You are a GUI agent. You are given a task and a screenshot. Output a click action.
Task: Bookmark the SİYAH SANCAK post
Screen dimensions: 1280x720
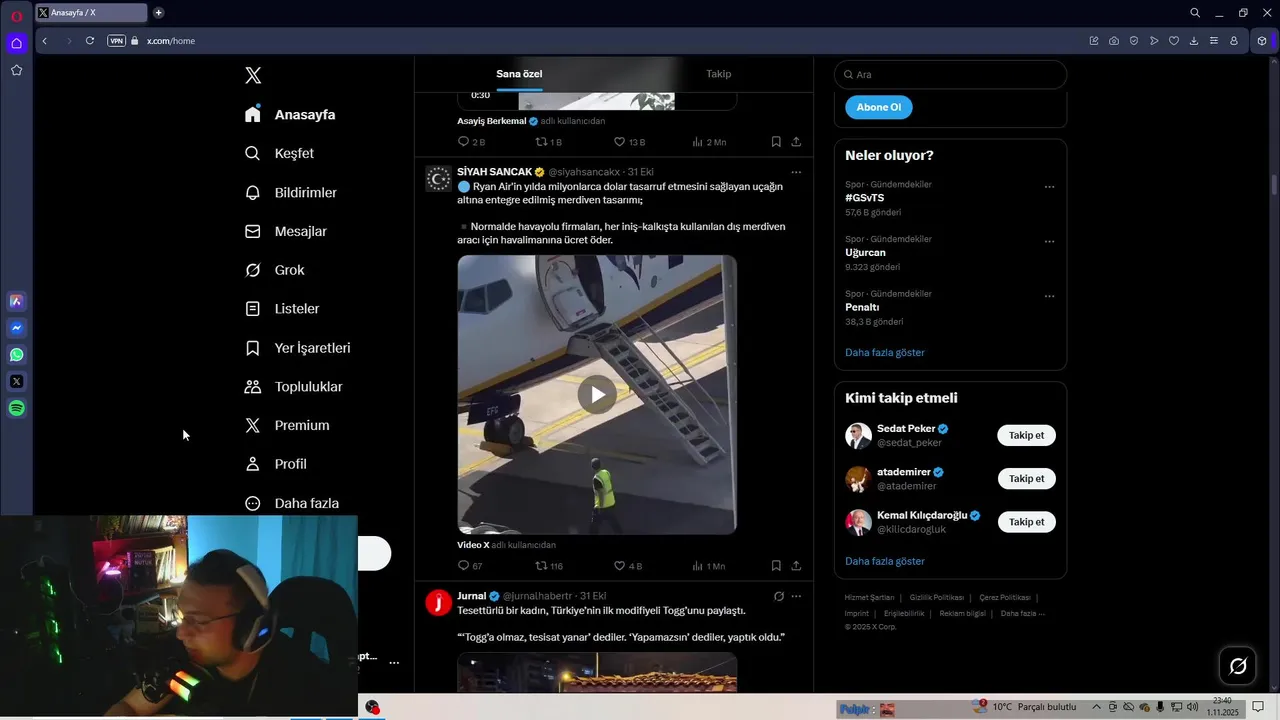(x=776, y=566)
